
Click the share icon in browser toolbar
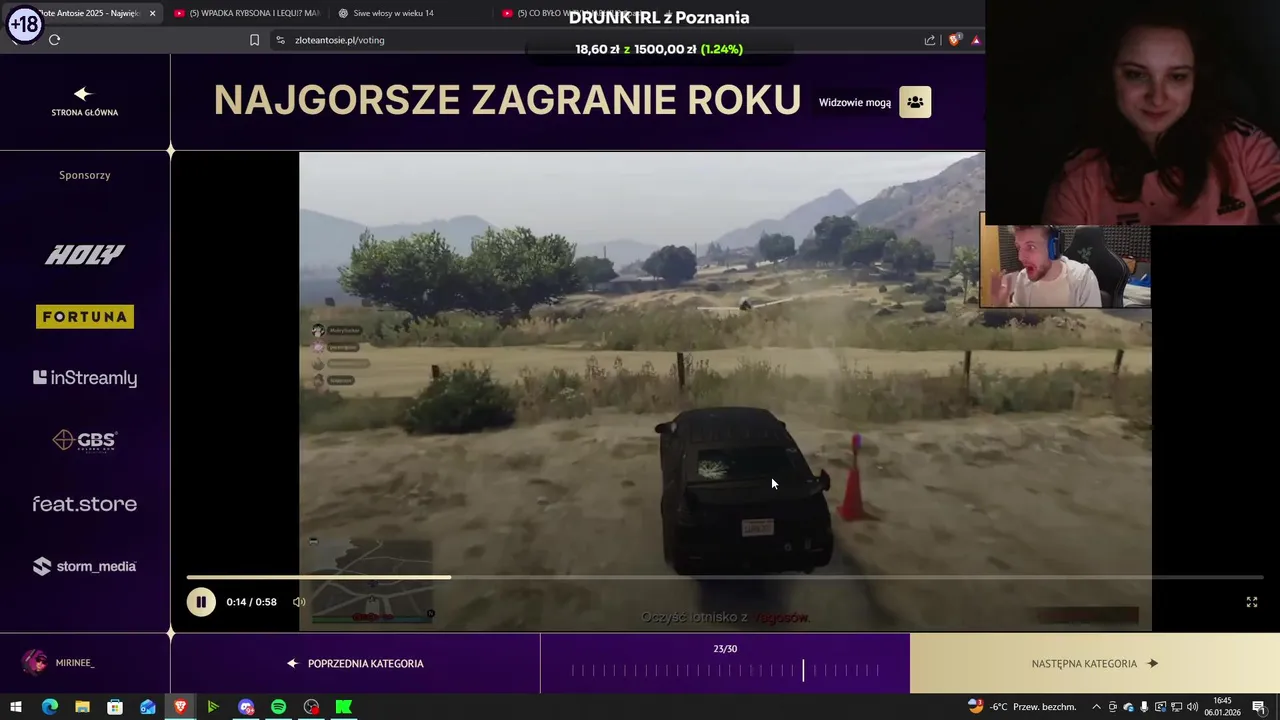[930, 40]
